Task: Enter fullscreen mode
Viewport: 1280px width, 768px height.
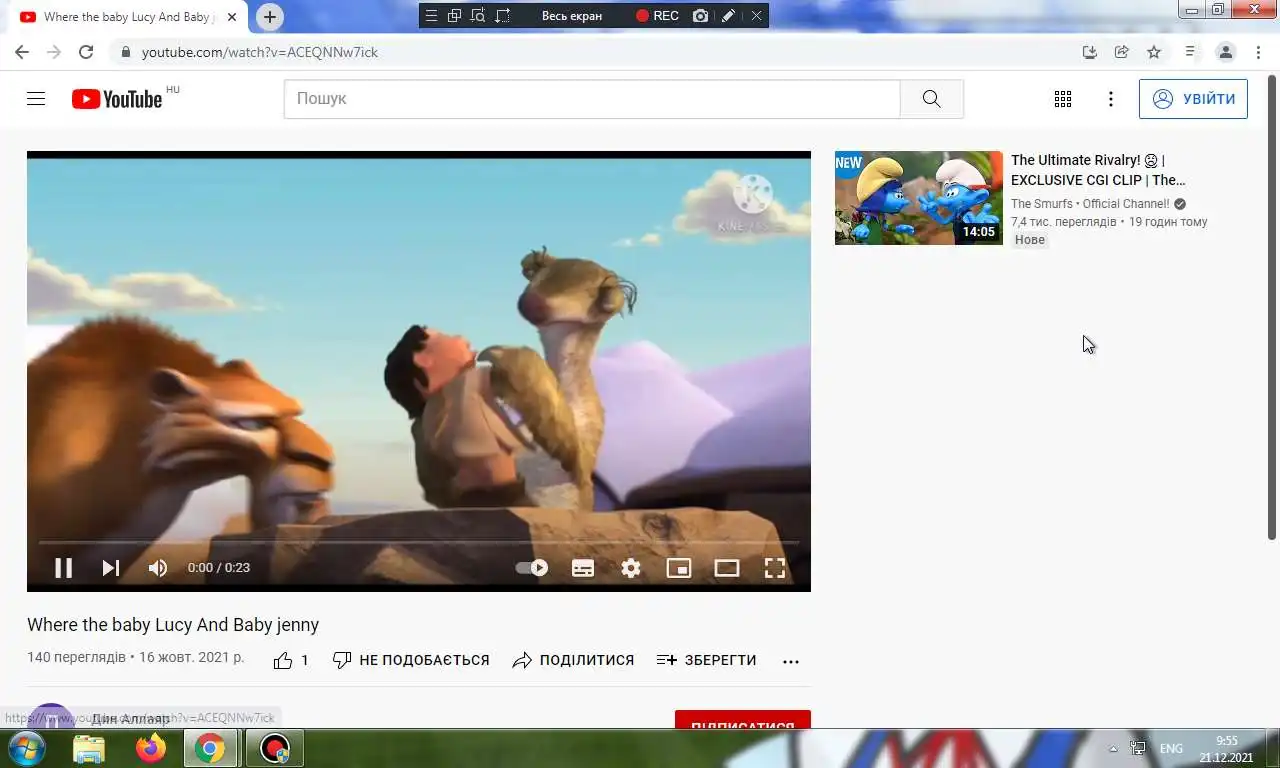Action: point(775,568)
